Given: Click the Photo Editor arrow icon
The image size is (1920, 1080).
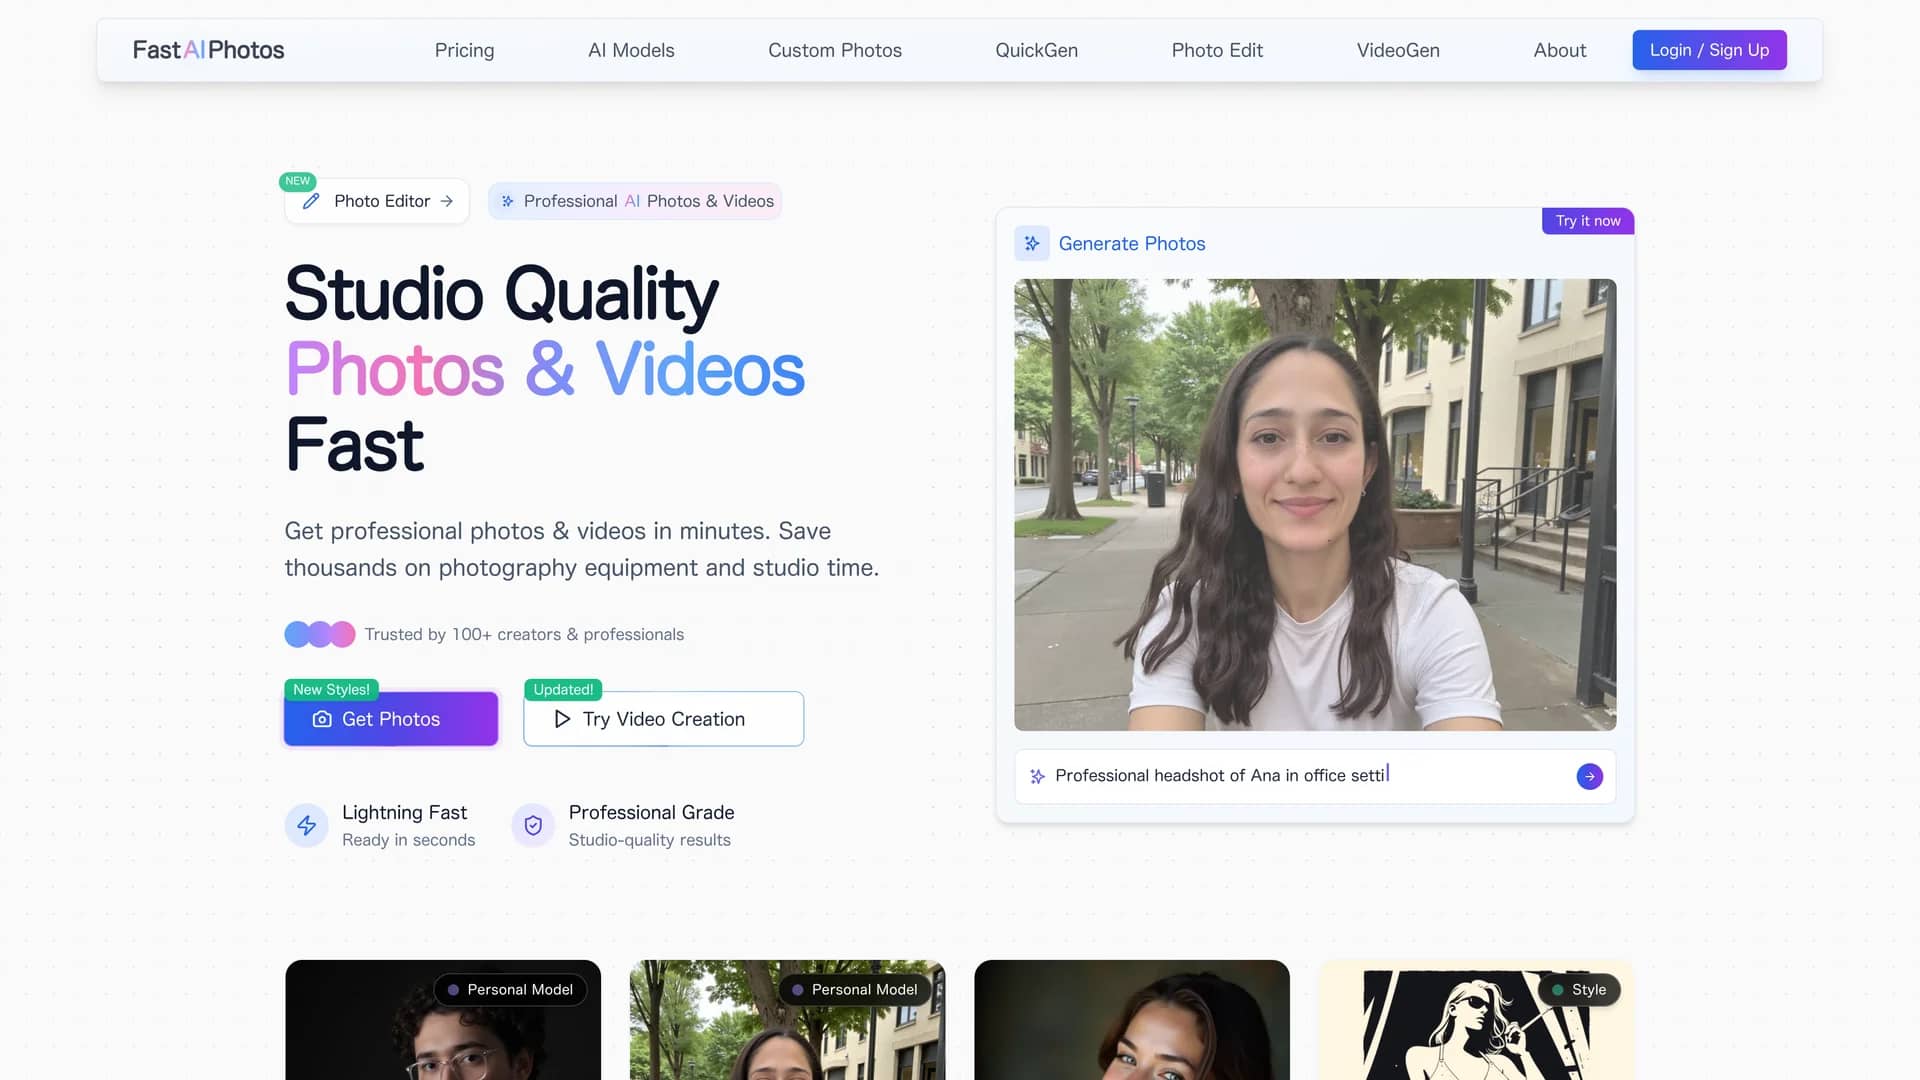Looking at the screenshot, I should point(447,201).
